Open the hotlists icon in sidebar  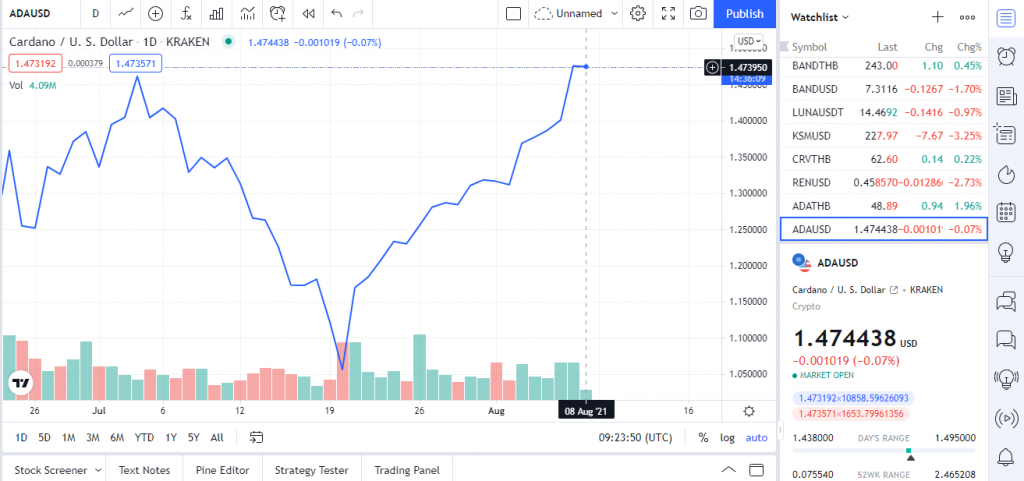point(1006,174)
